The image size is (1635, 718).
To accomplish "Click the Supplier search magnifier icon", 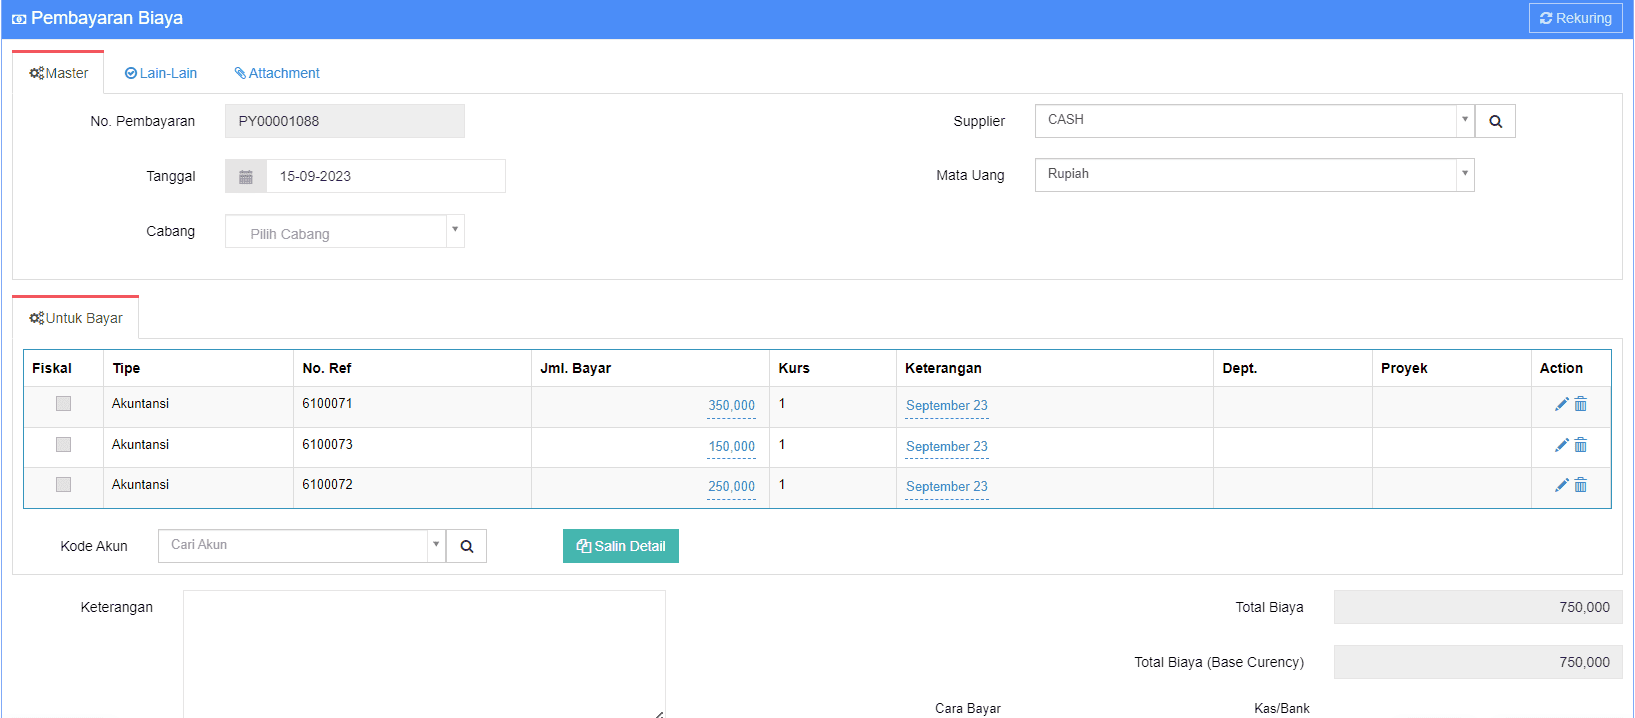I will pos(1495,121).
